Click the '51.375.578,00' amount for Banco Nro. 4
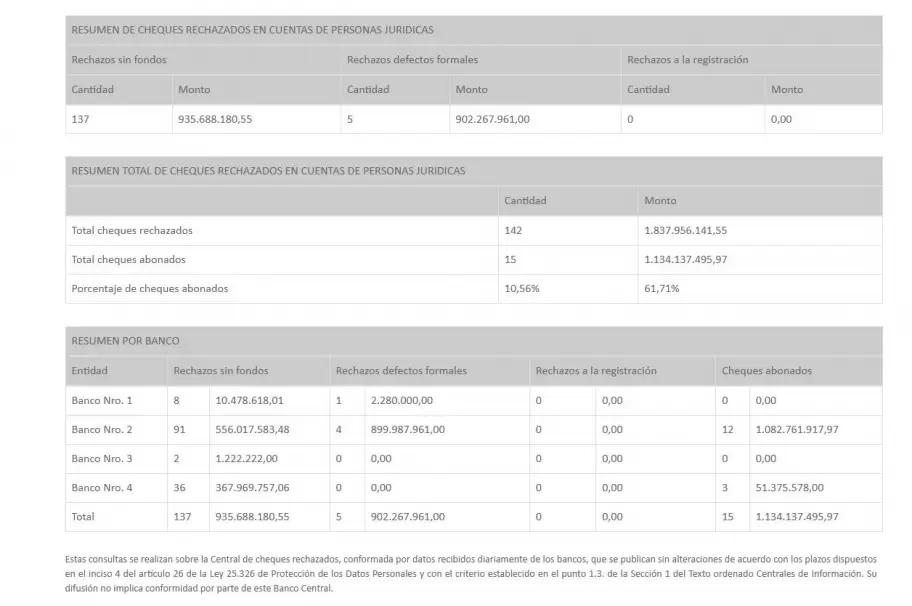The height and width of the screenshot is (606, 912). coord(790,487)
